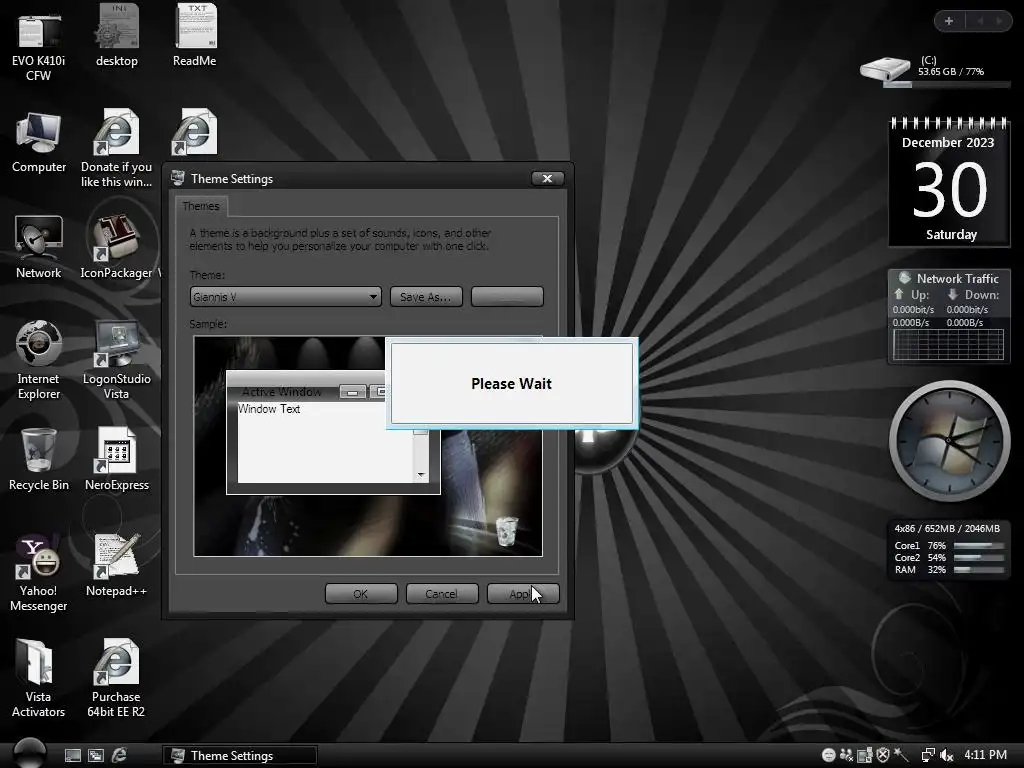This screenshot has height=768, width=1024.
Task: Click Cancel in Theme Settings
Action: (442, 594)
